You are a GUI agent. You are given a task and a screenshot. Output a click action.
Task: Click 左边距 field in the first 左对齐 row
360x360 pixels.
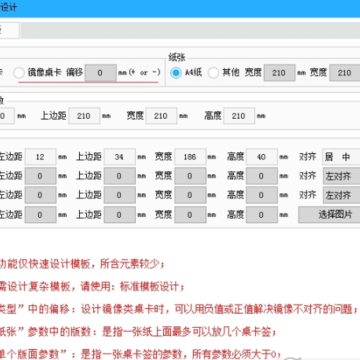[41, 176]
